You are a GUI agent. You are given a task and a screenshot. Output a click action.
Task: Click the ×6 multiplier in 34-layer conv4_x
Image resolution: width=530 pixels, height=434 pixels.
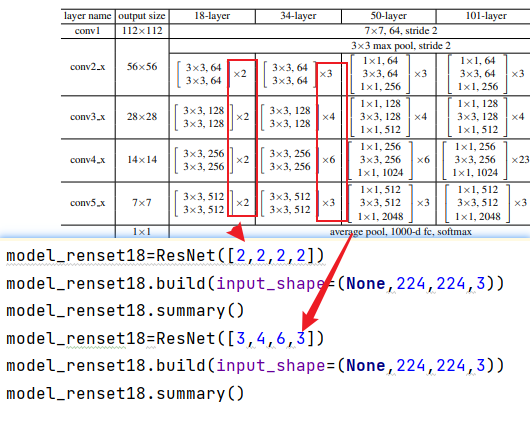[329, 160]
